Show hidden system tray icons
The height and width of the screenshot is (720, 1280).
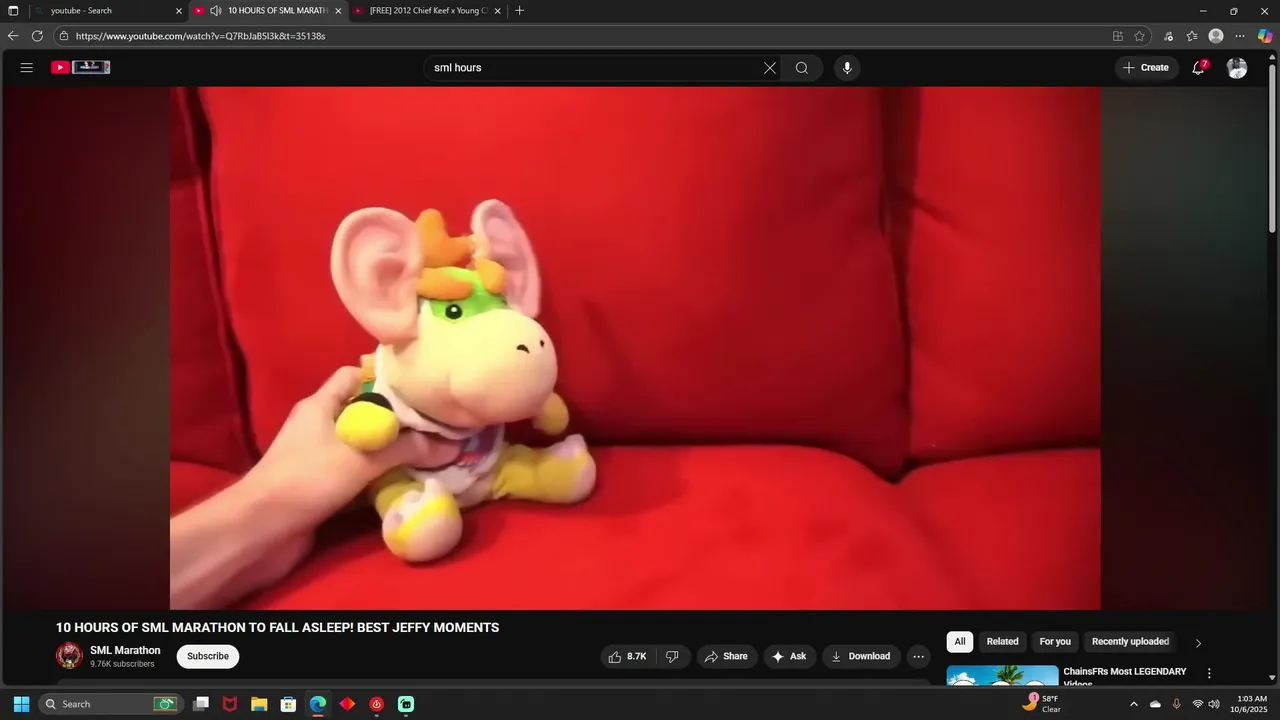1133,704
